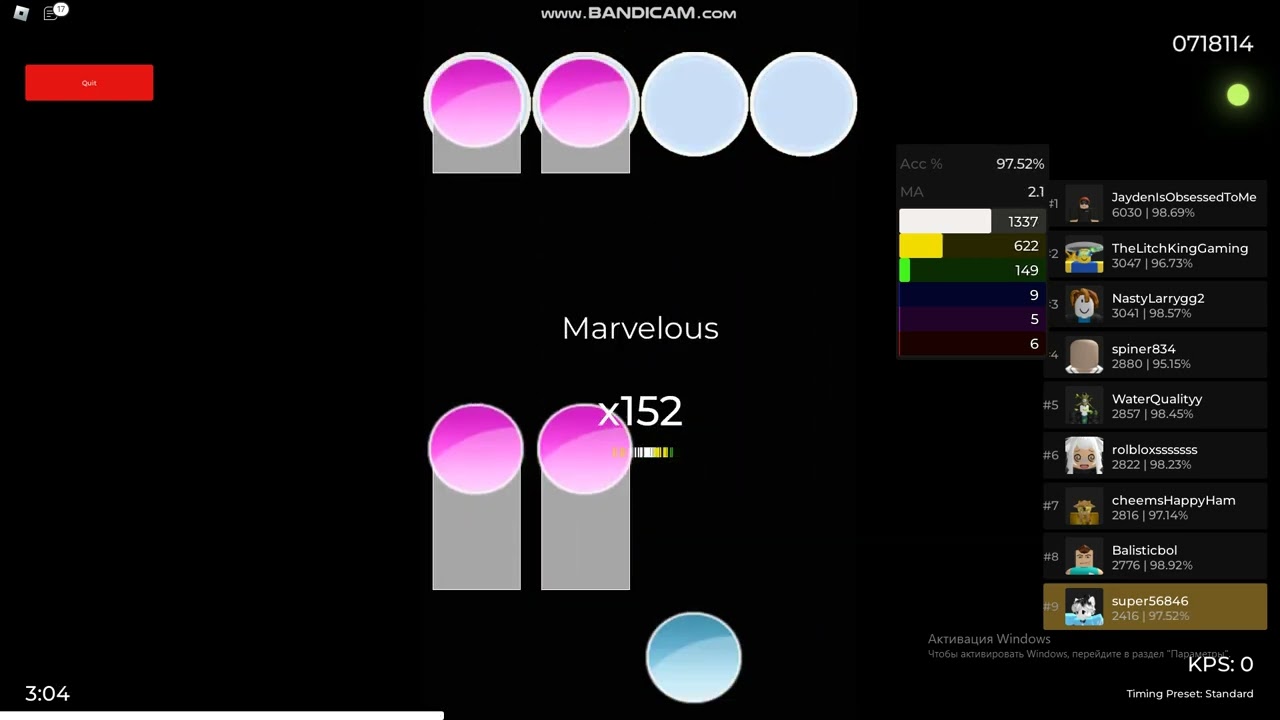Click player name spiner834
The image size is (1280, 720).
point(1143,349)
